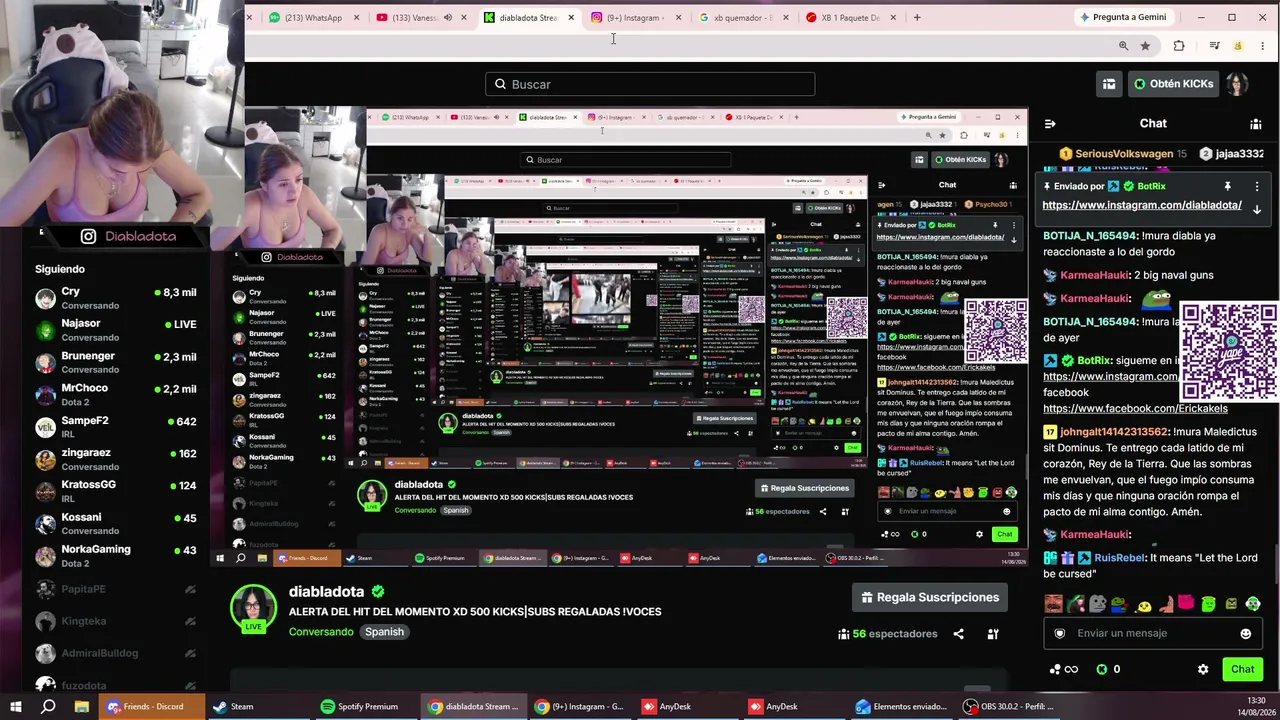Screen dimensions: 1280x720
Task: Switch to the XB 1 Paquete De tab
Action: [x=849, y=17]
